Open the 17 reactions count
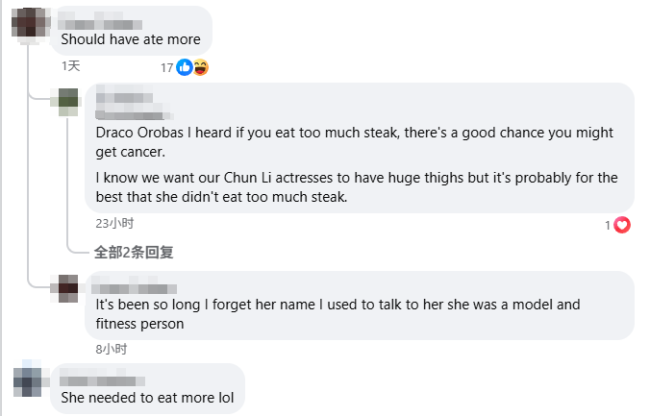 [x=167, y=67]
